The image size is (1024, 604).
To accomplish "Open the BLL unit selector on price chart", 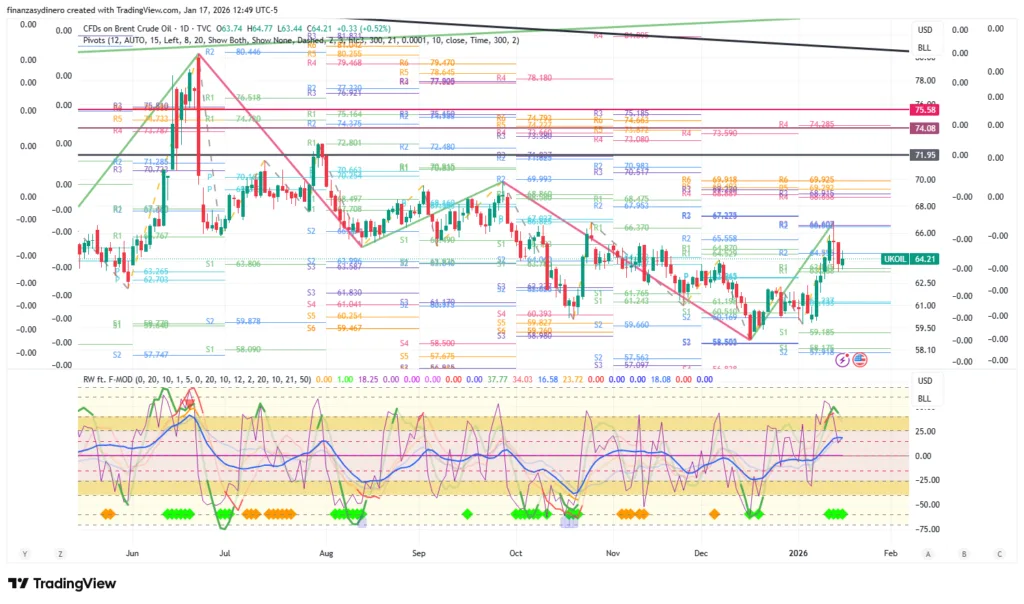I will coord(924,48).
